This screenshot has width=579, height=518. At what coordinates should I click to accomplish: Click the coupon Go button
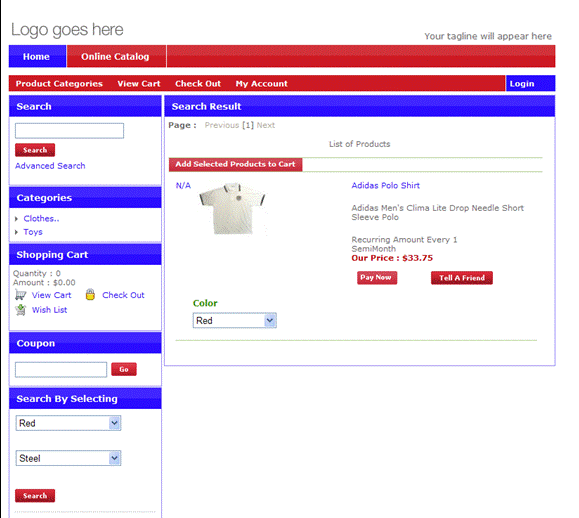[124, 369]
